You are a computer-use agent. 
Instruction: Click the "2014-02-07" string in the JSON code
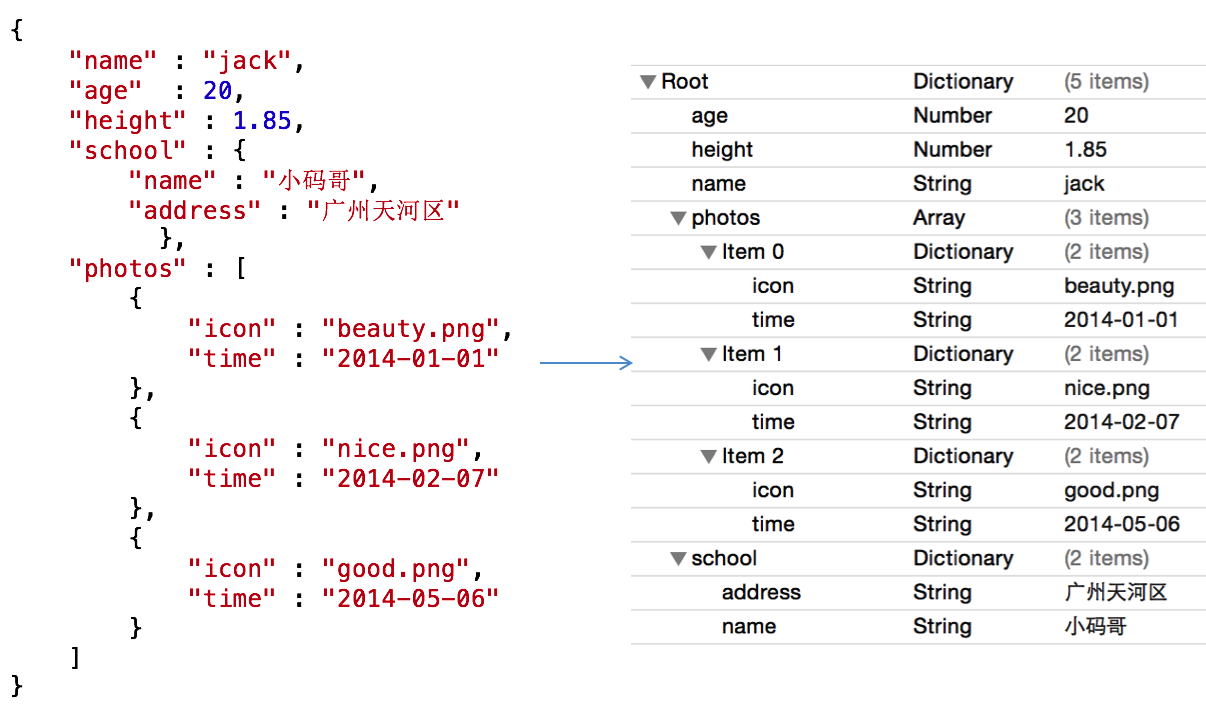410,479
